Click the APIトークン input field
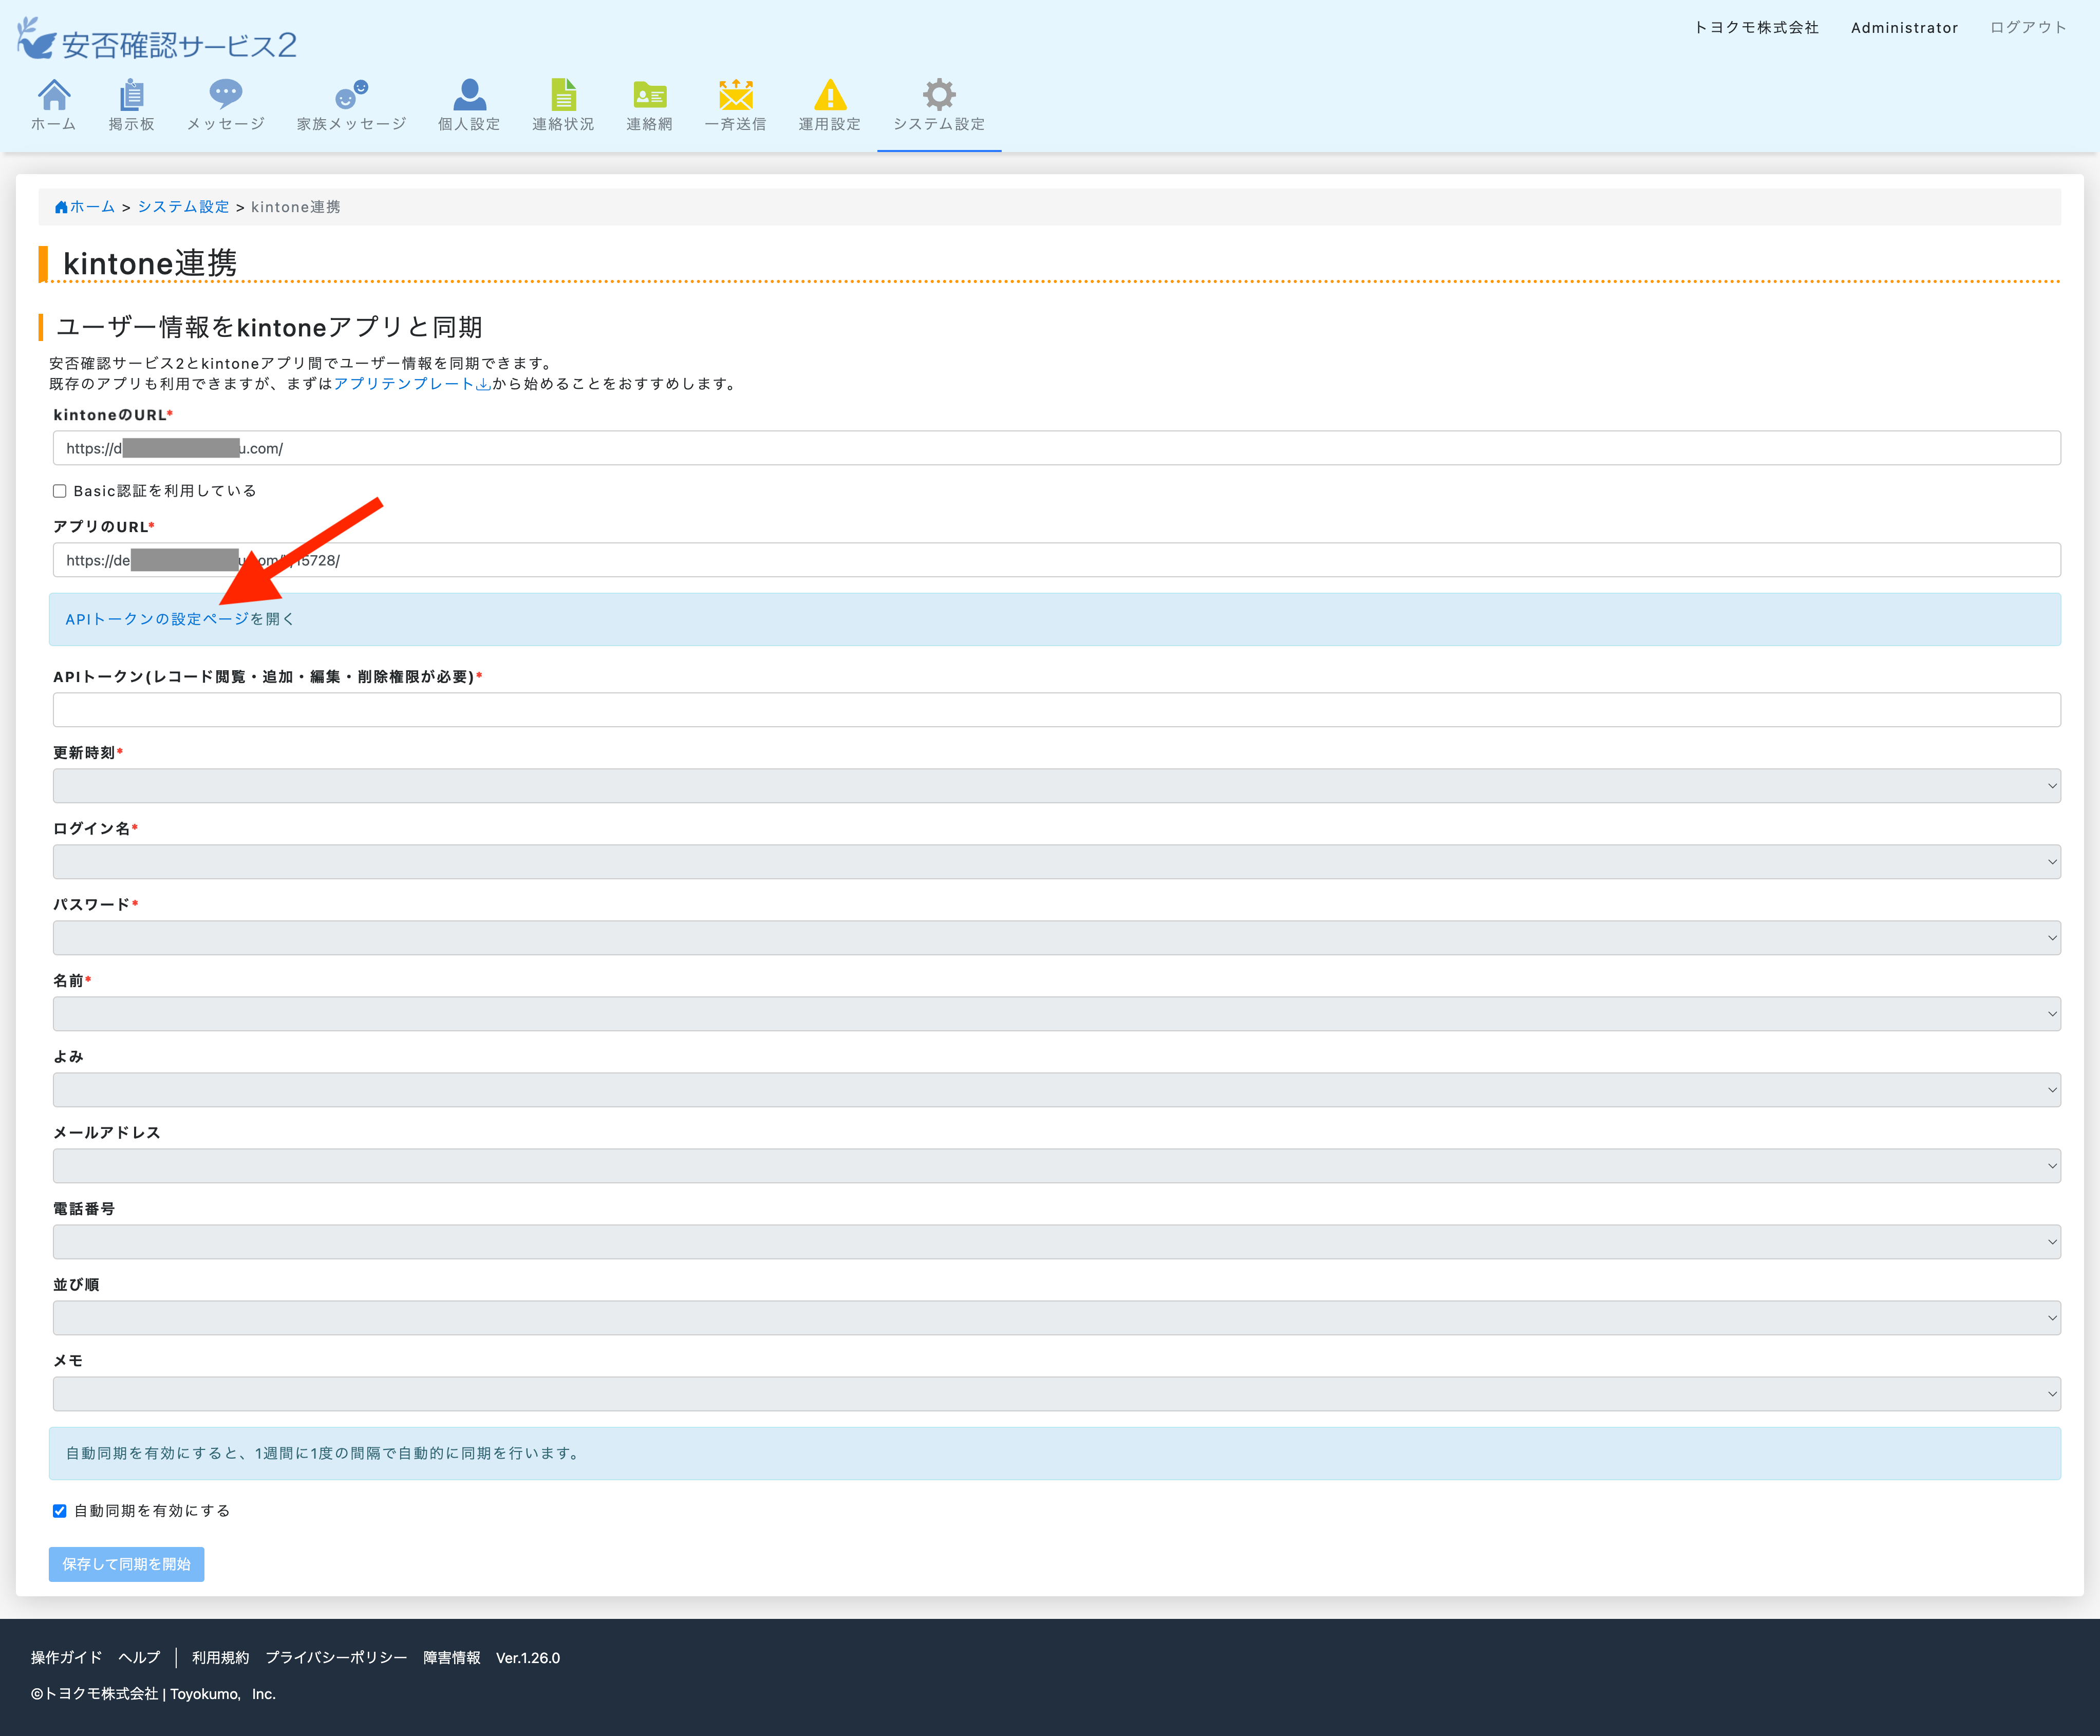 tap(1056, 710)
